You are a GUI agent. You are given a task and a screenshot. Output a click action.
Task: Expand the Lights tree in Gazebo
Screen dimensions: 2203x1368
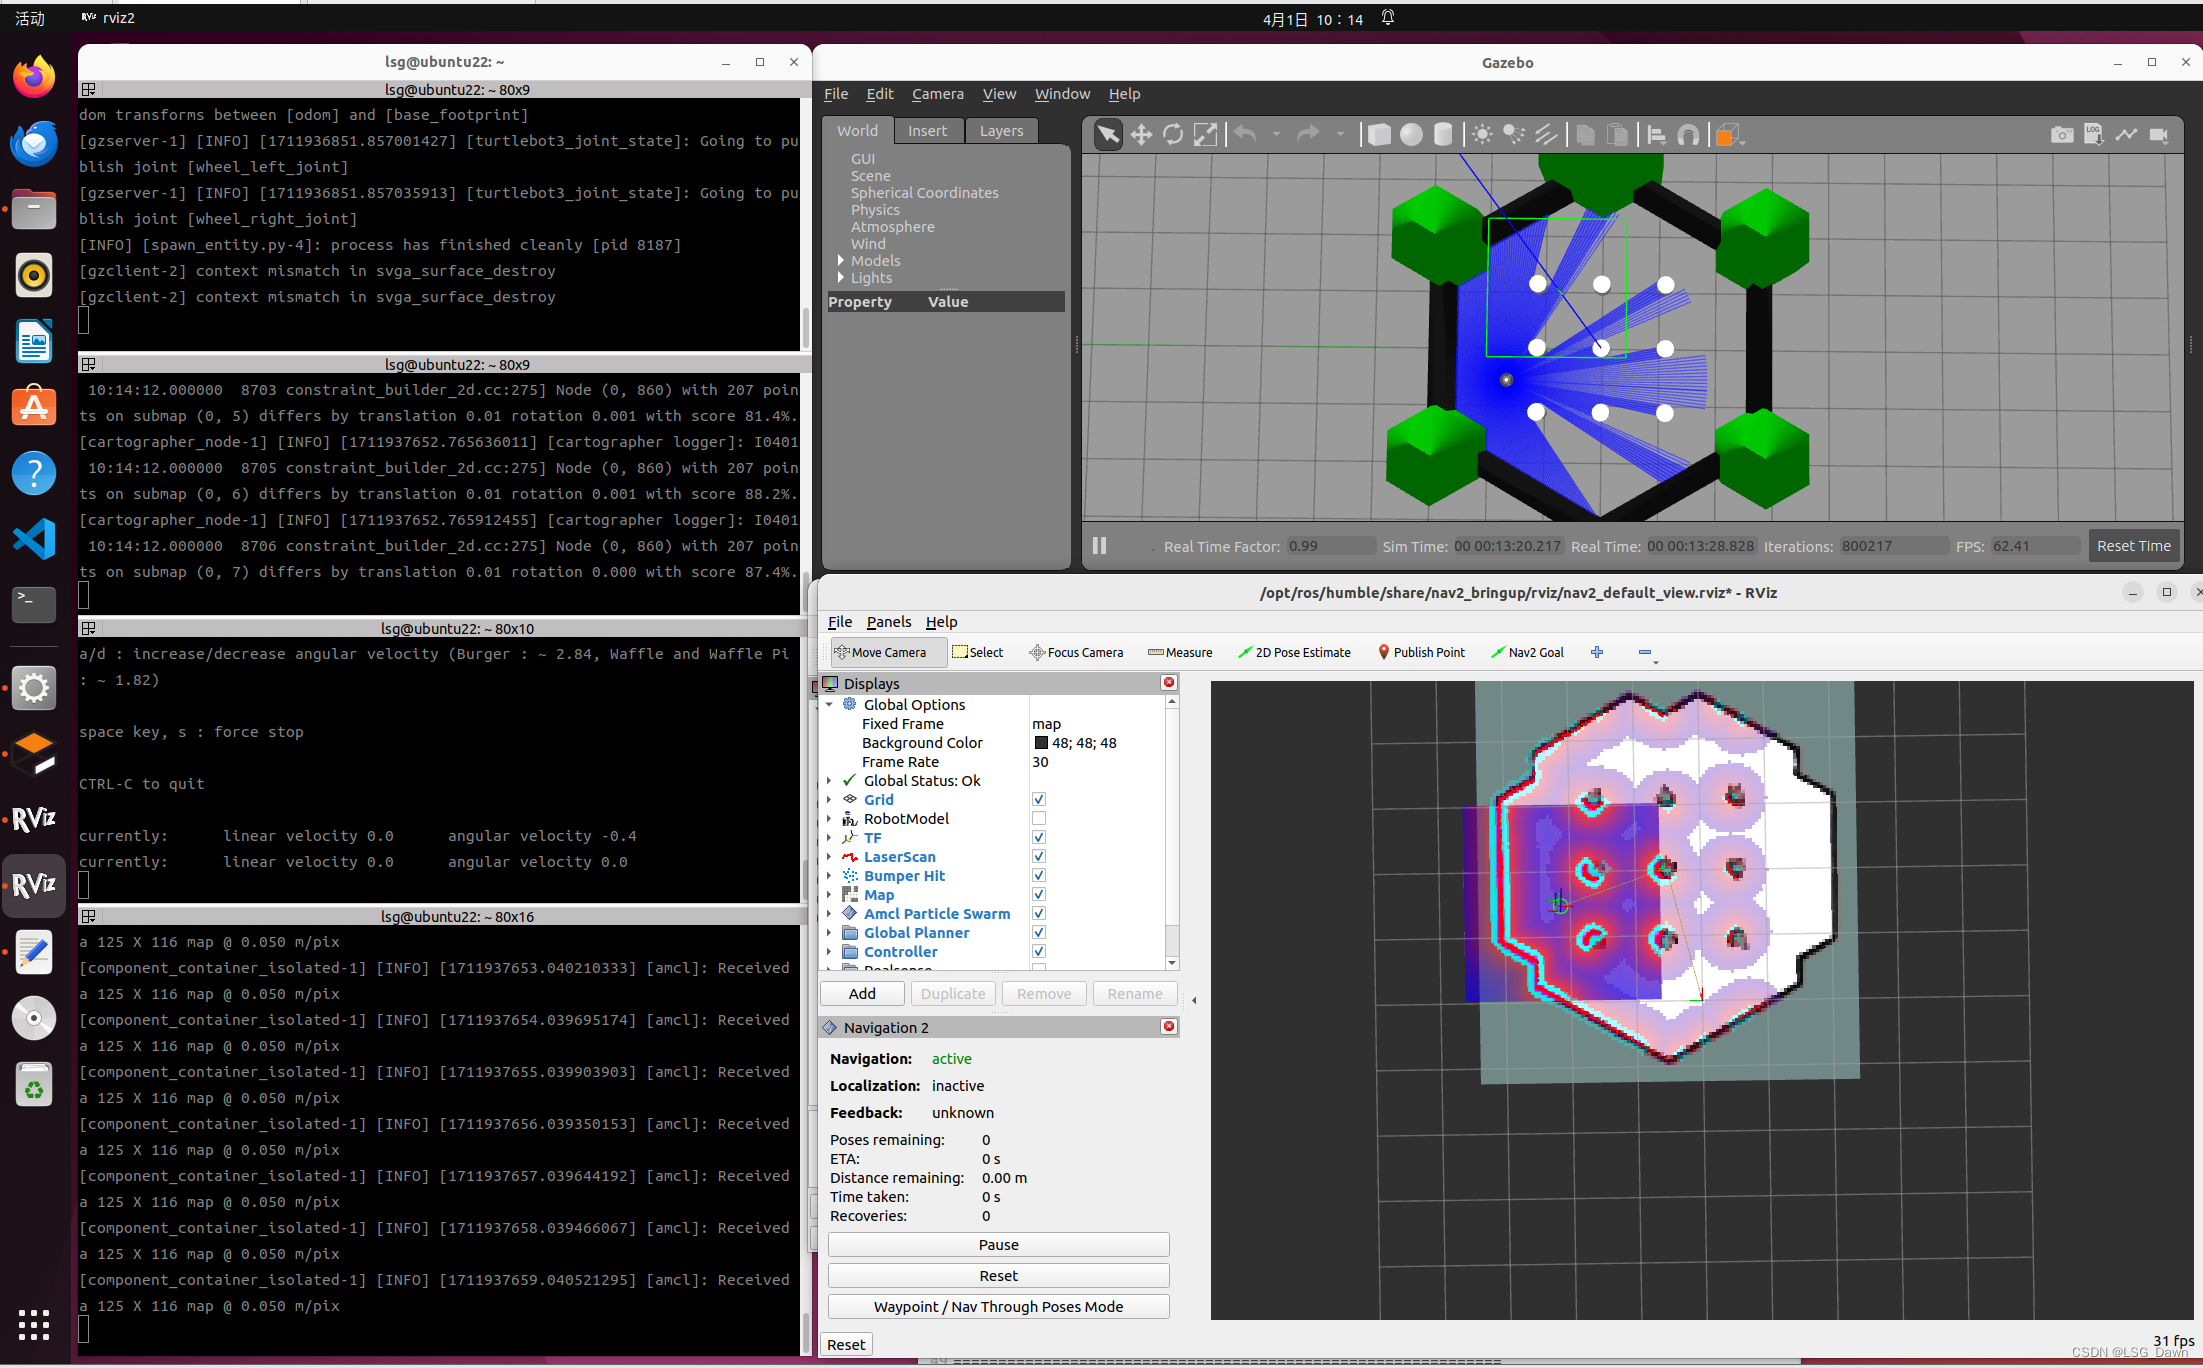click(x=841, y=278)
